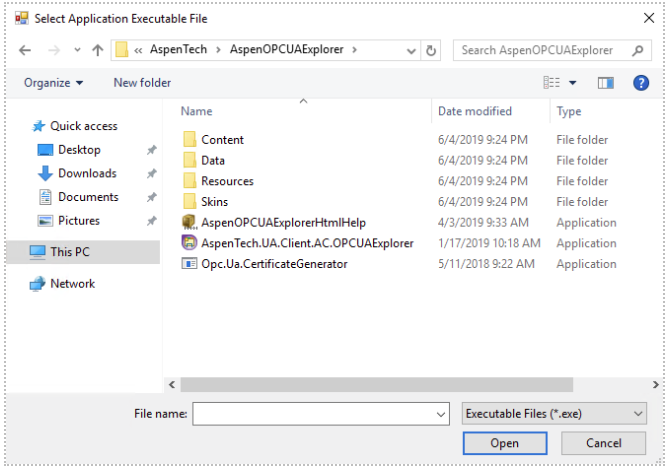Click pin icon next to Downloads

click(x=151, y=174)
